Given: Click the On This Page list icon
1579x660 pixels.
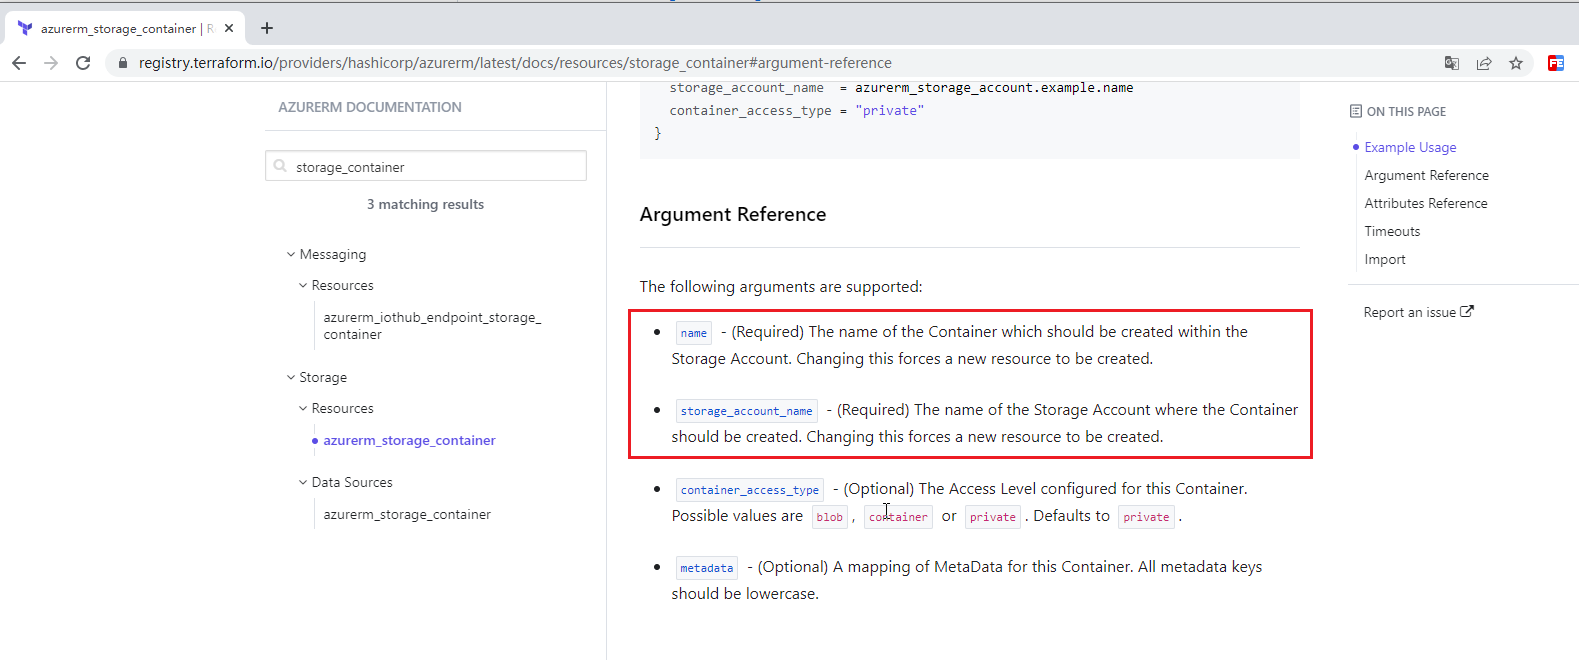Looking at the screenshot, I should (1355, 111).
